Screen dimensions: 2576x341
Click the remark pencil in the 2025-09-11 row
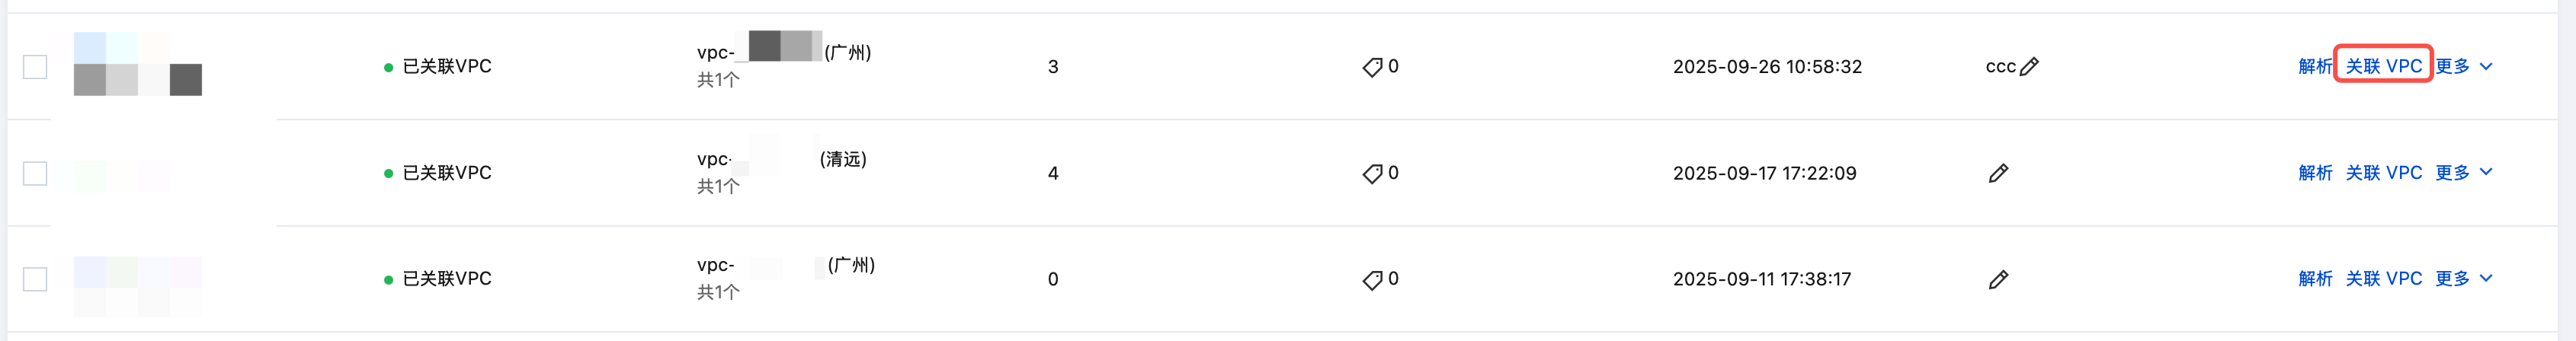tap(1998, 279)
